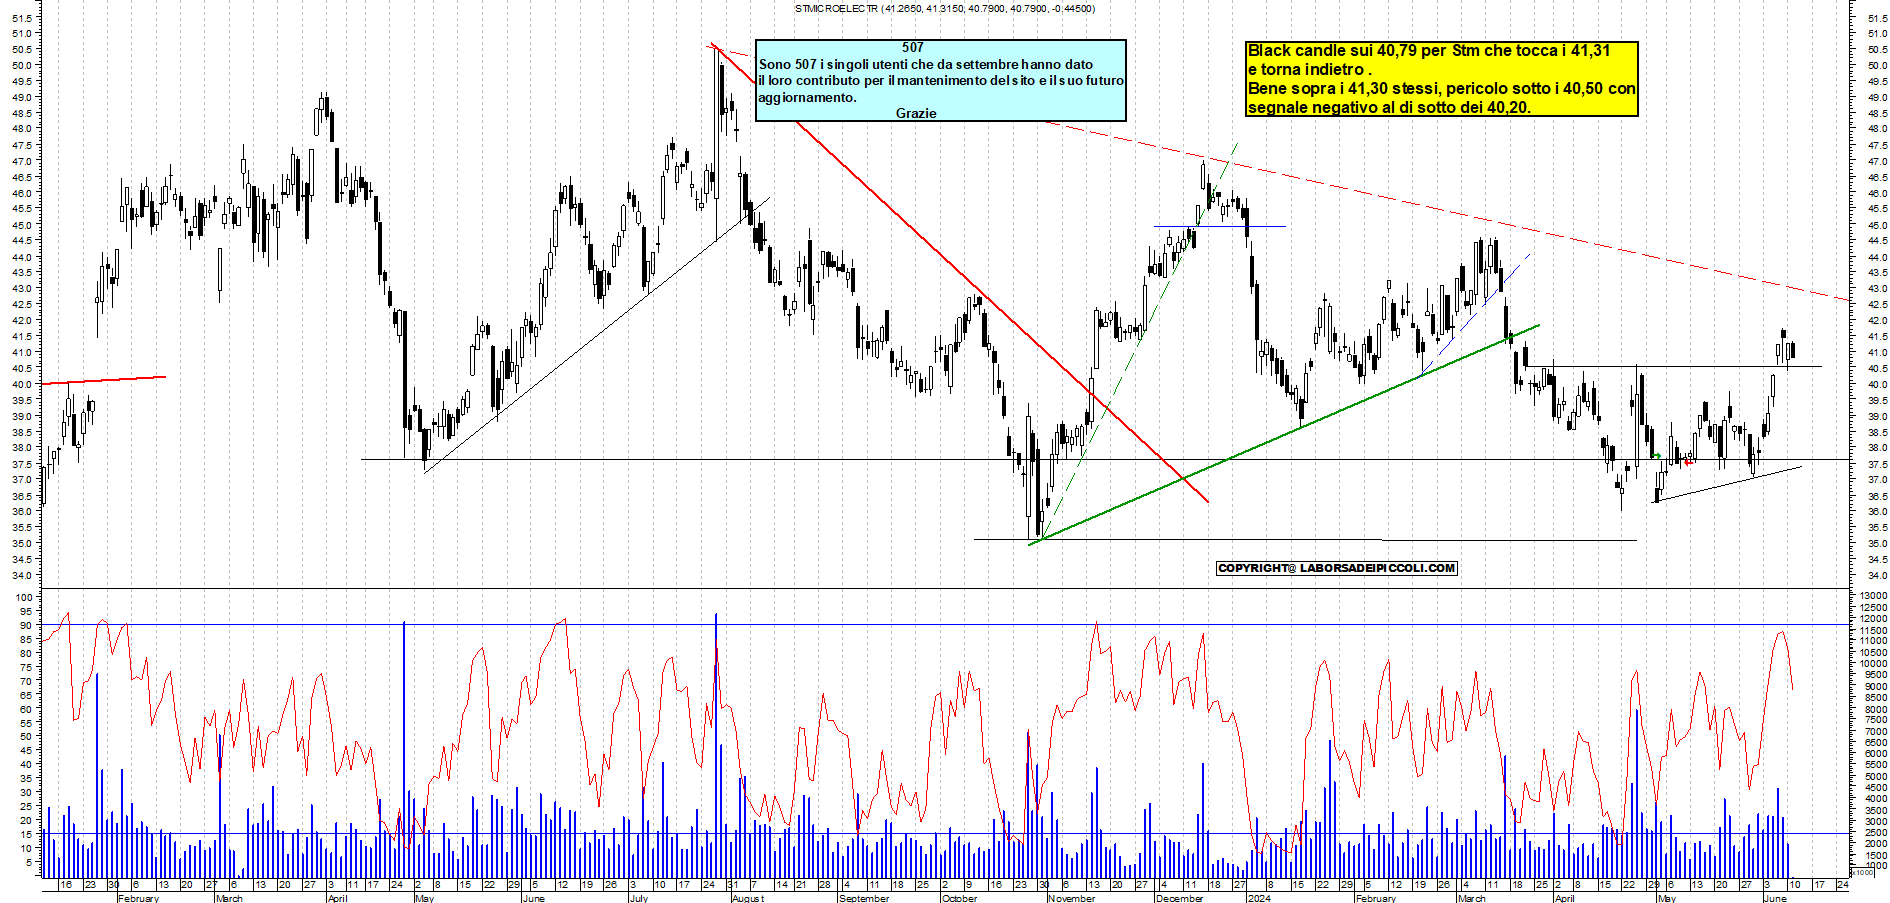Click the '10000' volume scale value
1890x903 pixels.
click(1873, 664)
